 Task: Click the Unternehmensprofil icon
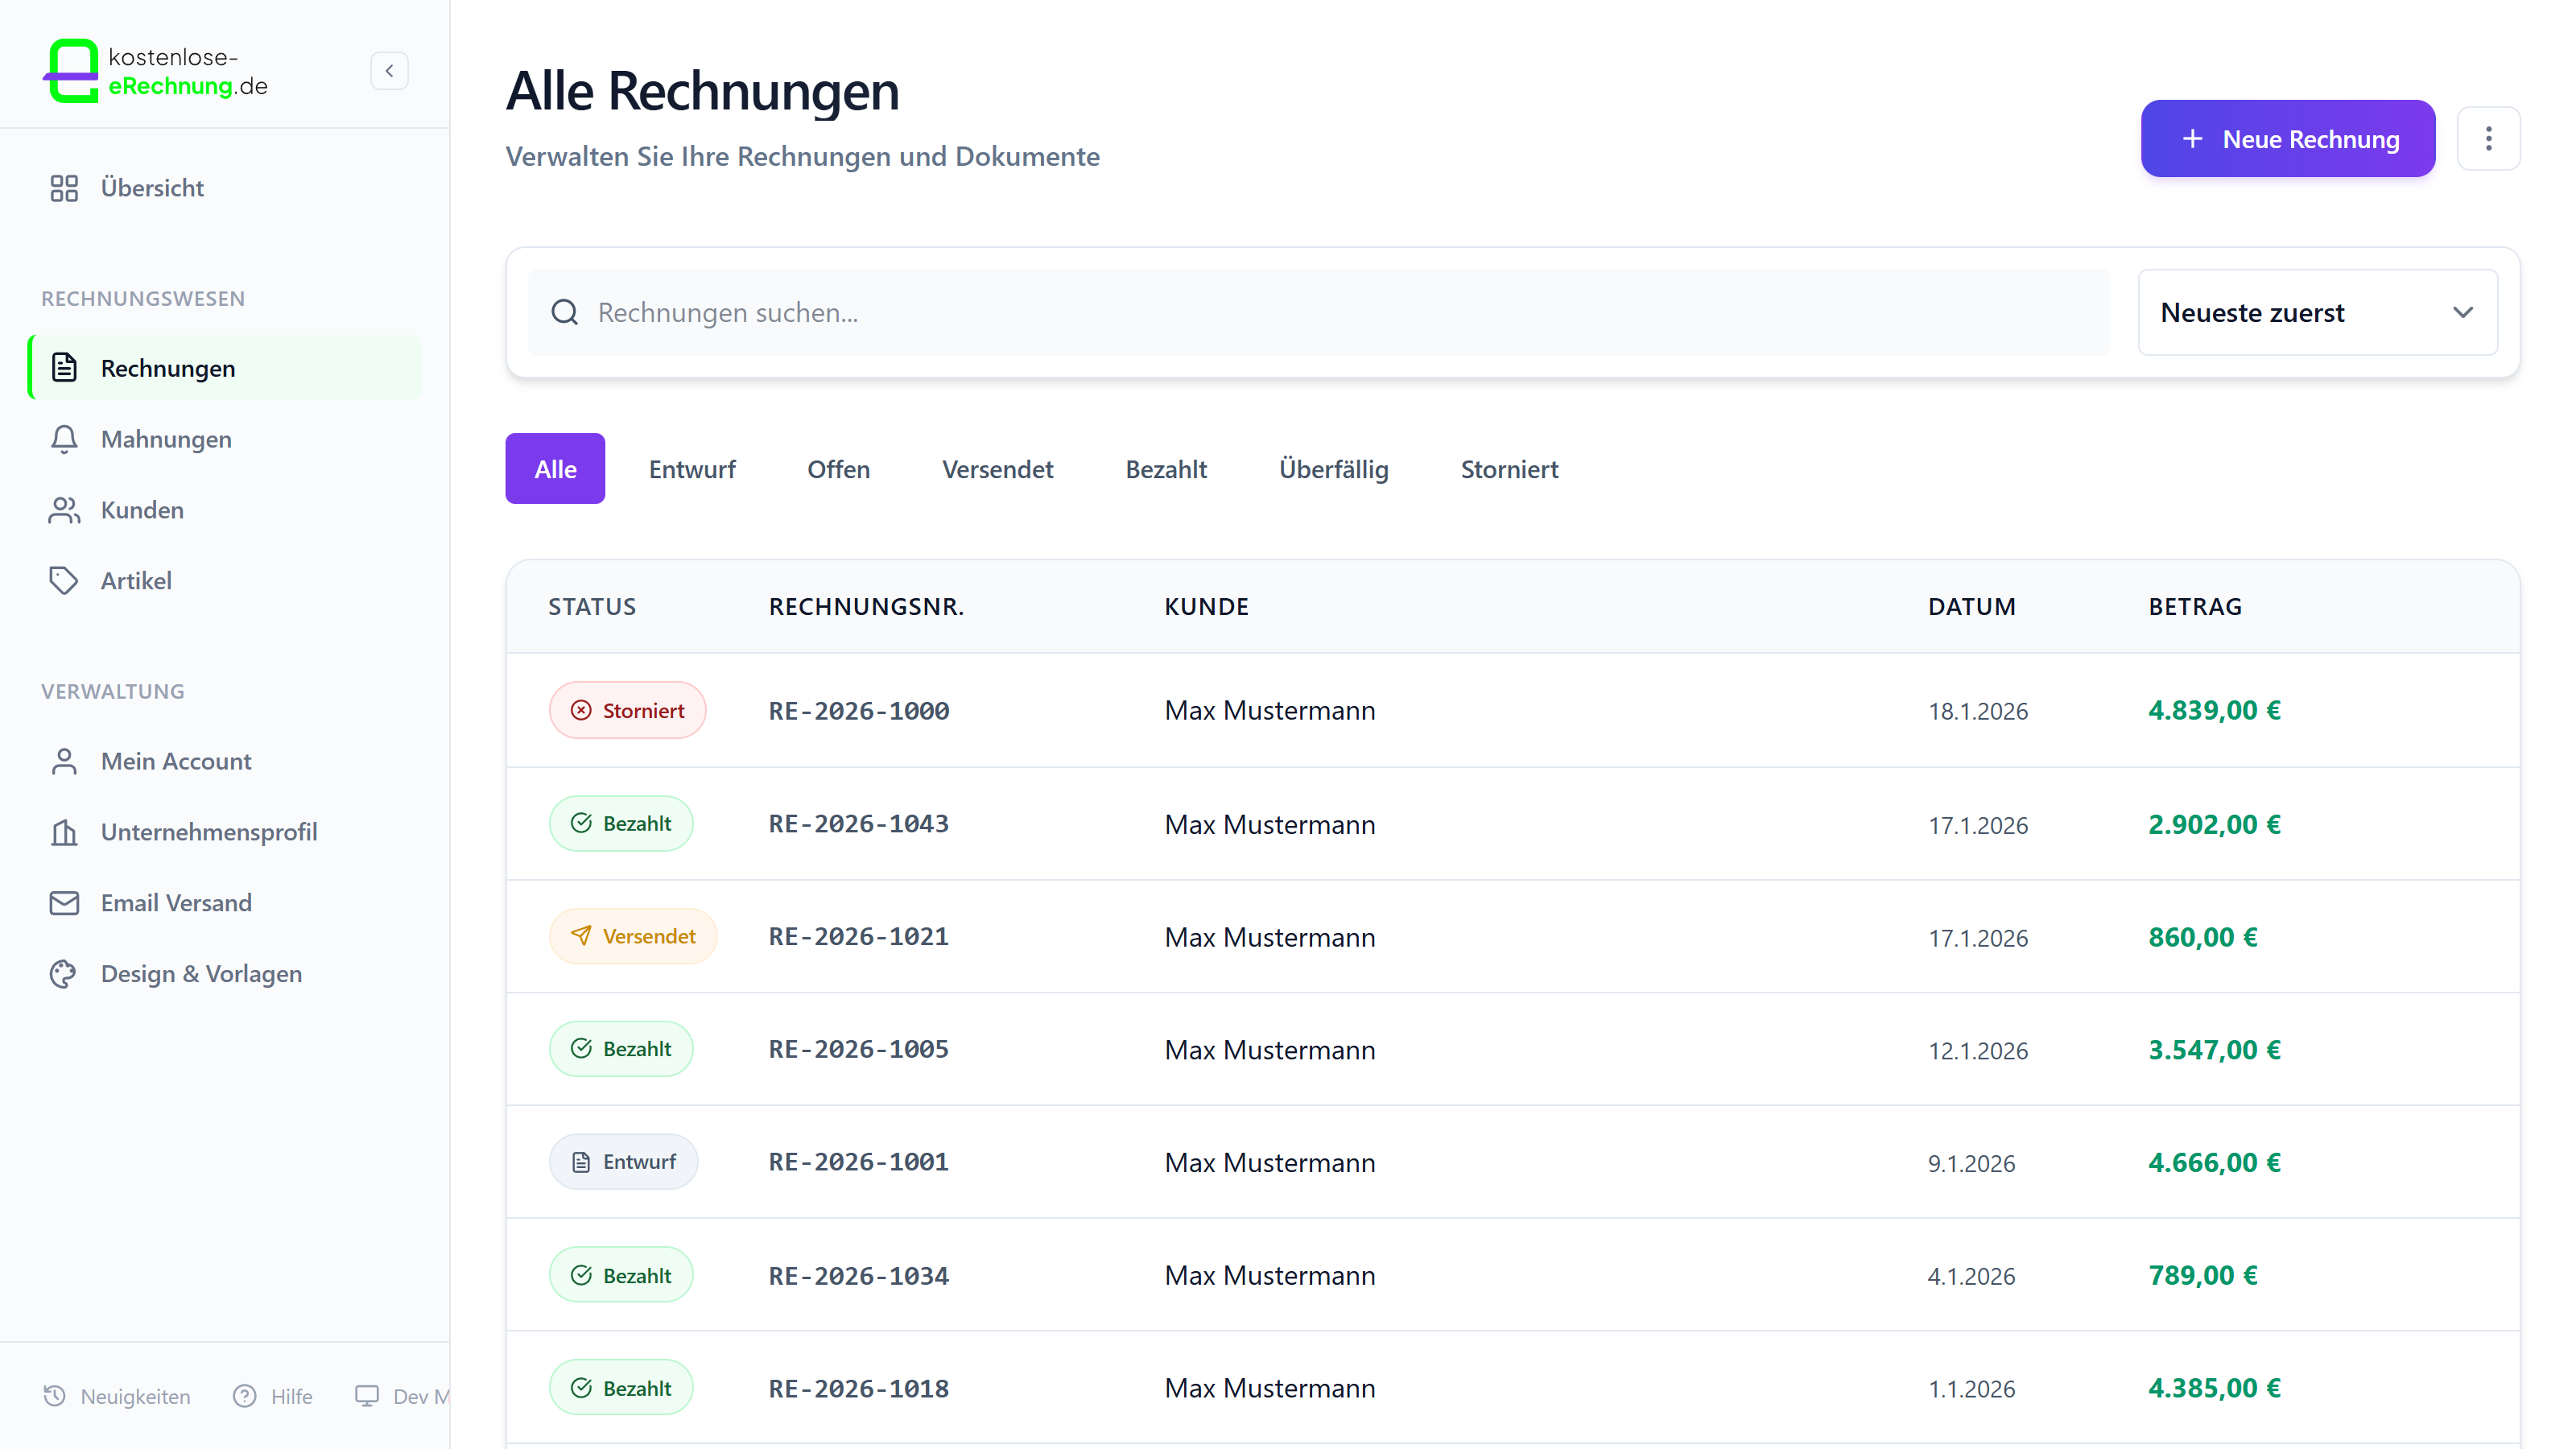click(64, 831)
